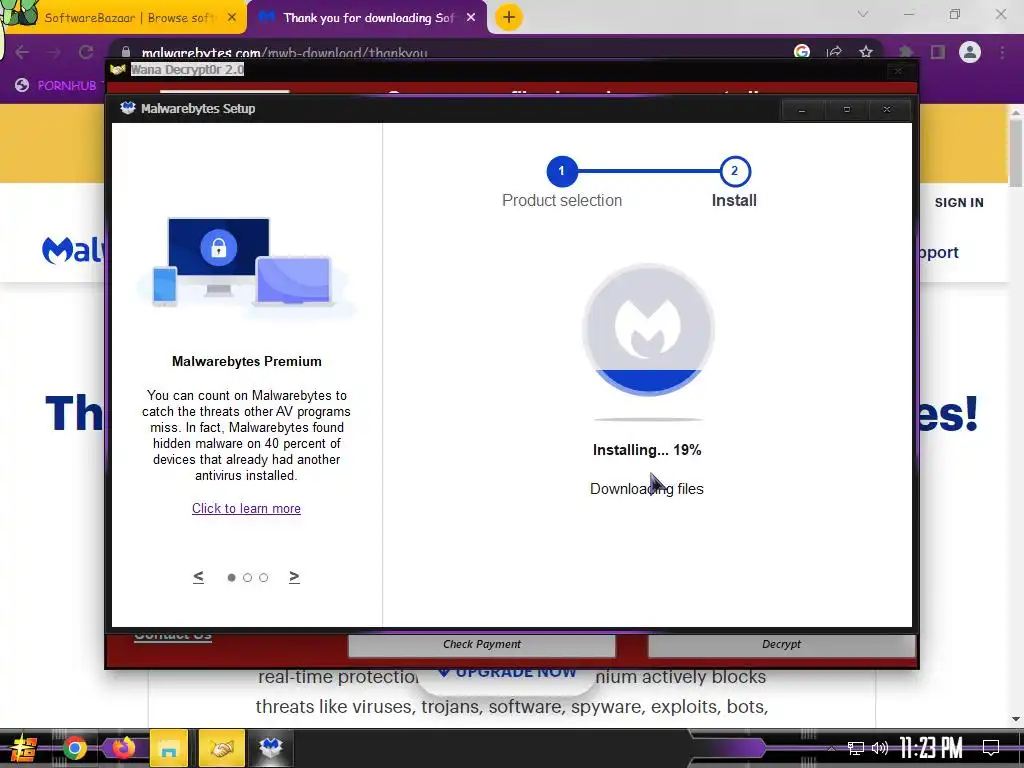The width and height of the screenshot is (1024, 768).
Task: Open Chrome three-dot menu
Action: [1002, 52]
